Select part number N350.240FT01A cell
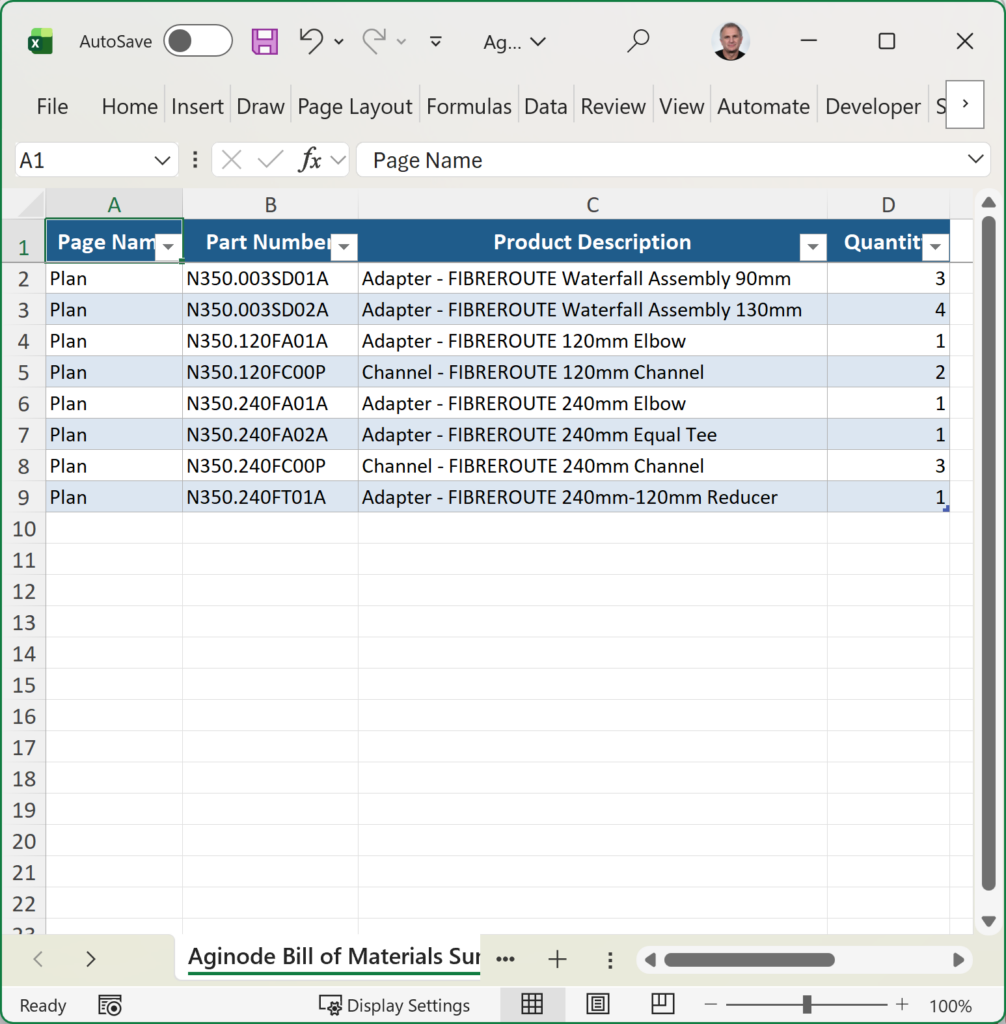This screenshot has width=1006, height=1024. click(270, 498)
